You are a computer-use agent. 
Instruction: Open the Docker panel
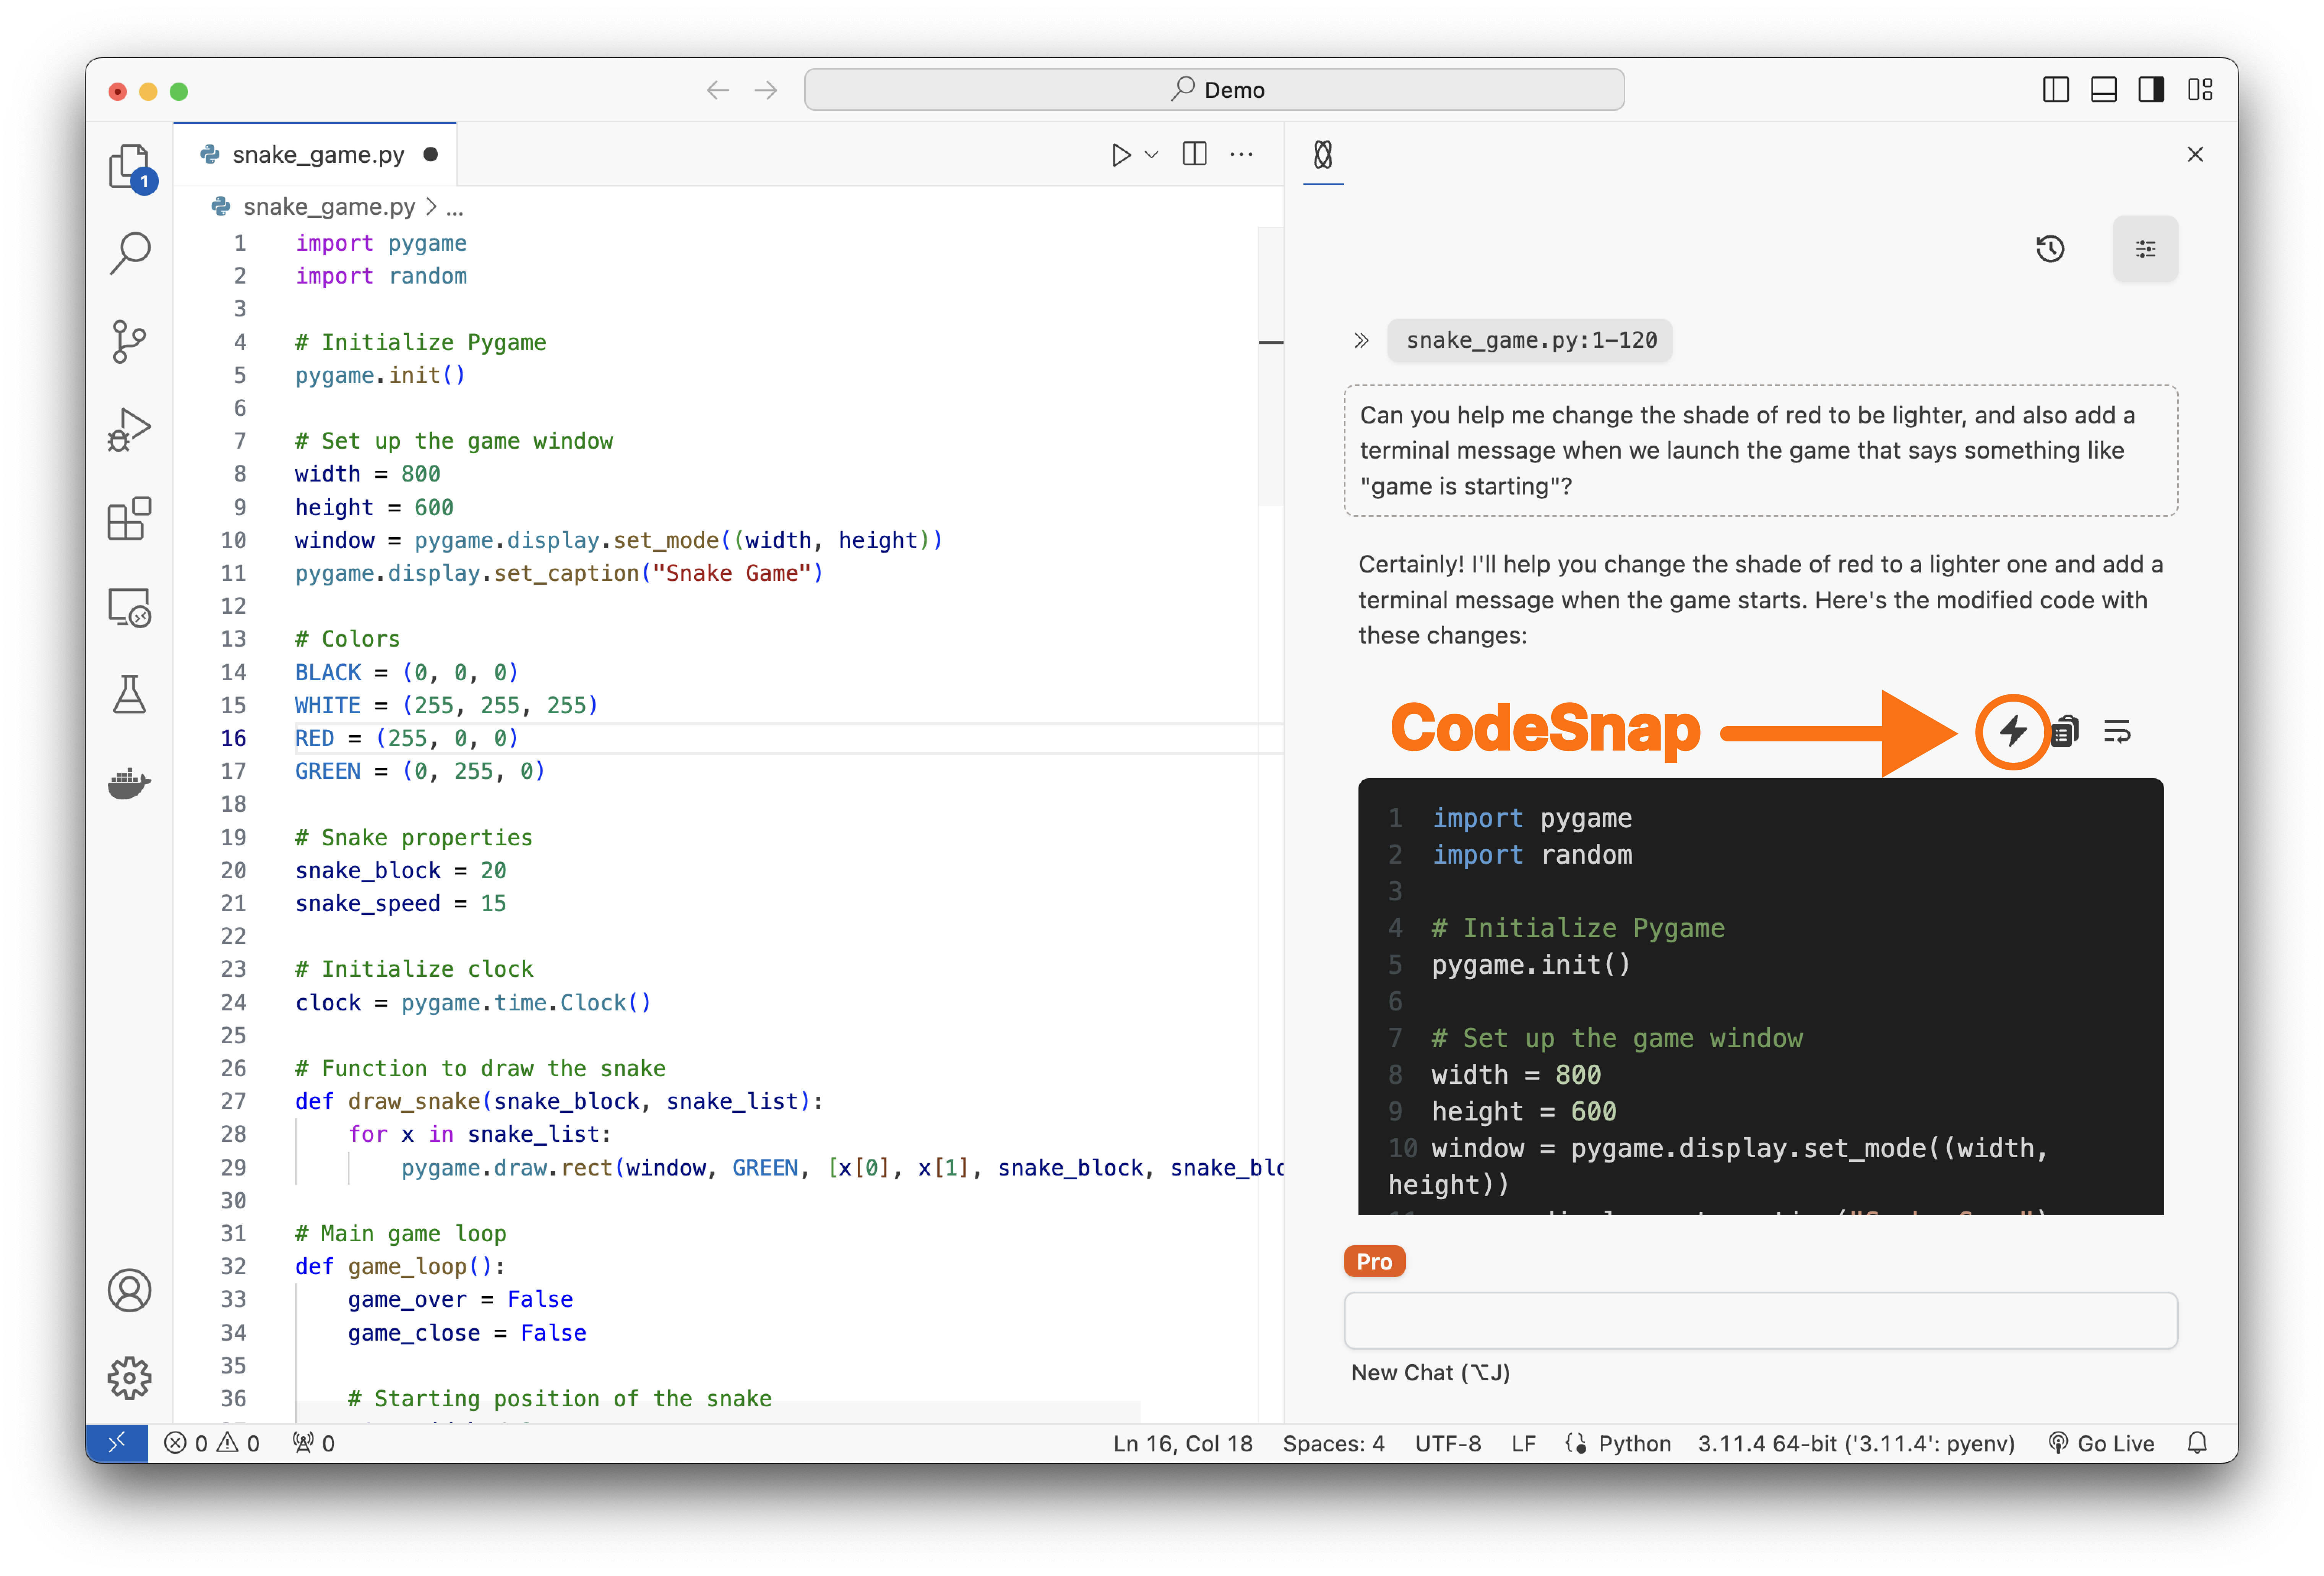[129, 782]
